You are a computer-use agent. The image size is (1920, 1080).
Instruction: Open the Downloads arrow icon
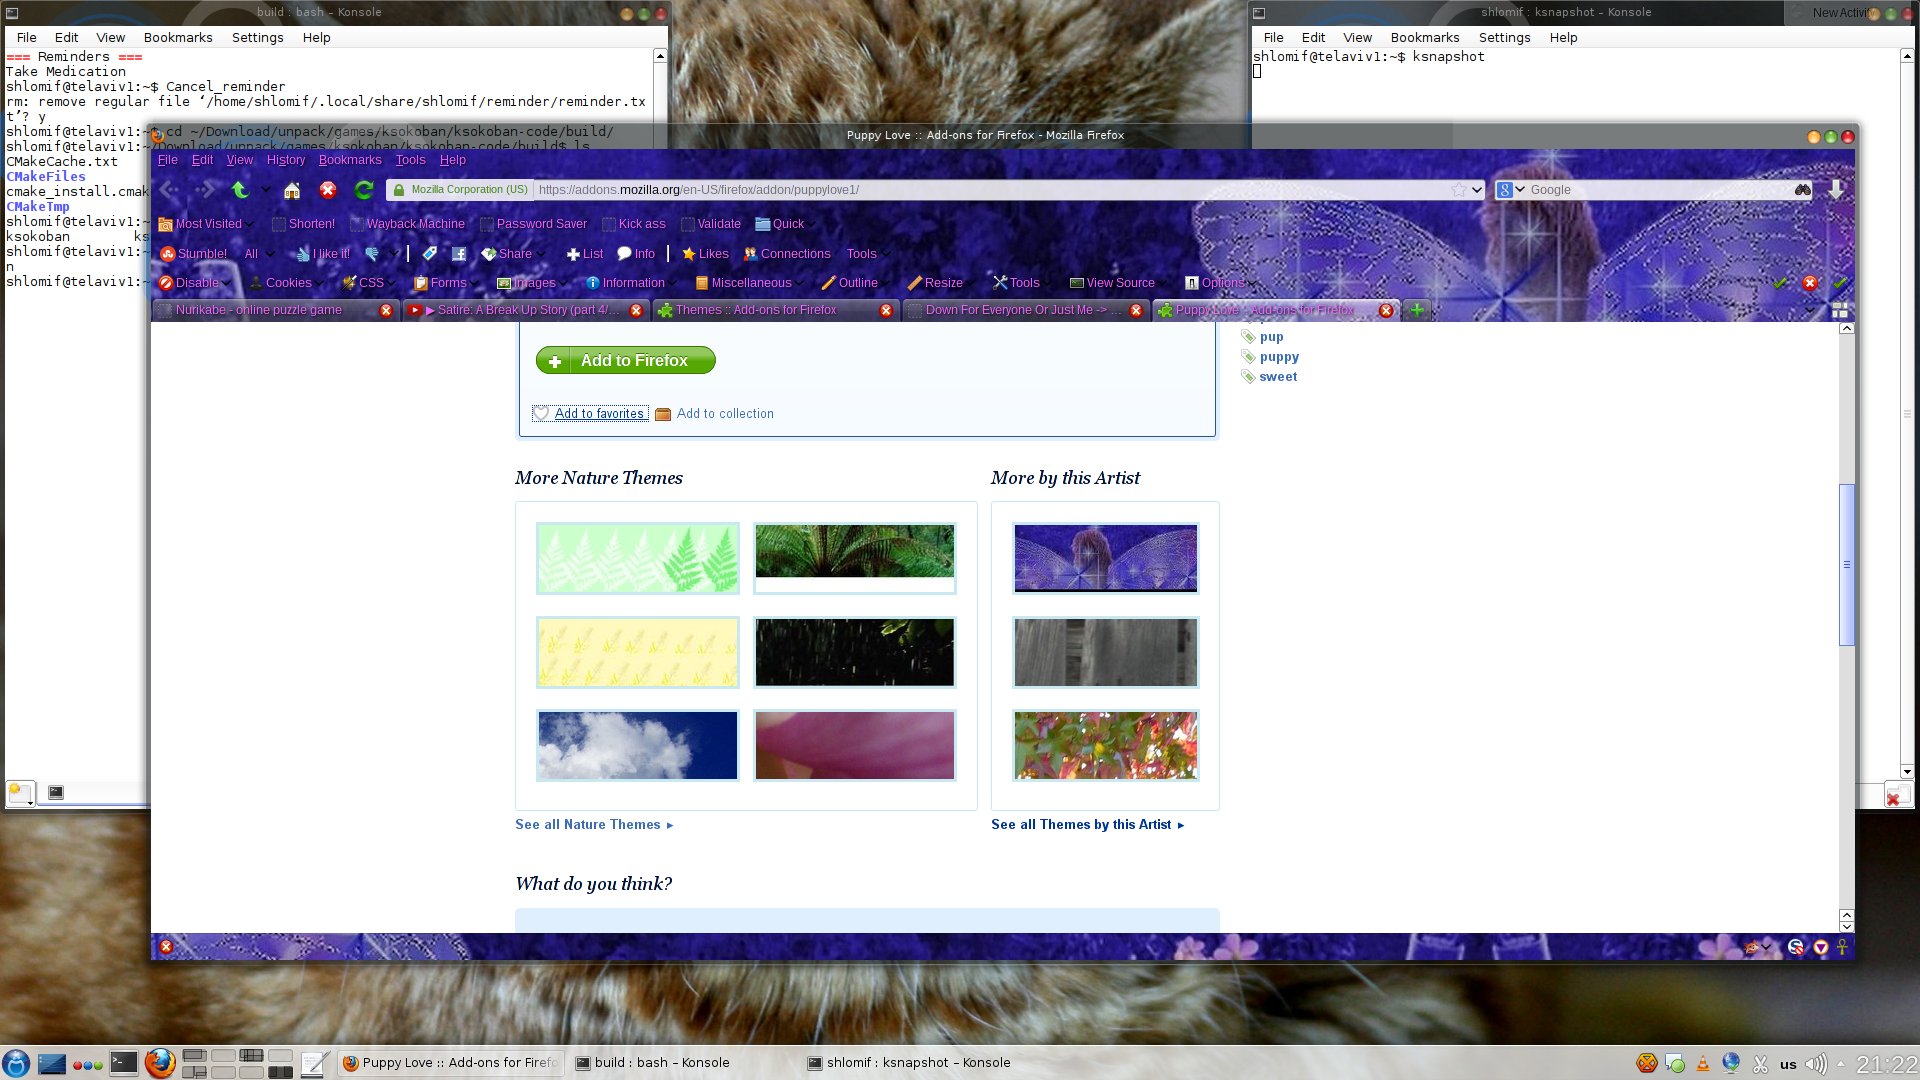pos(1837,190)
